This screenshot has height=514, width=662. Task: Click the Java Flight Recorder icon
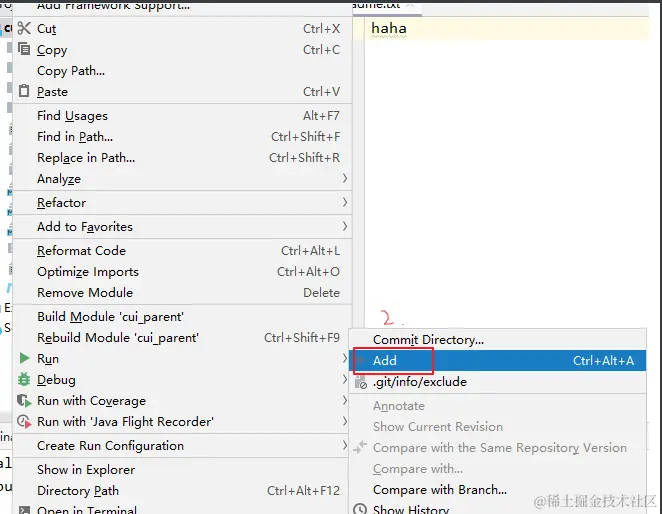point(24,421)
